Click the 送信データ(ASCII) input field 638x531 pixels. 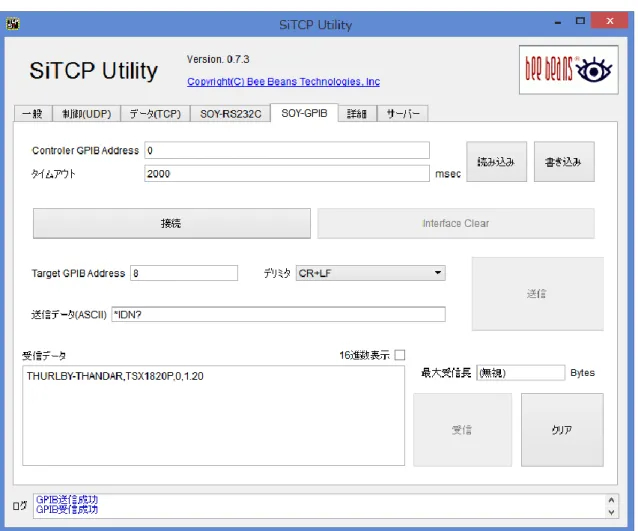278,314
